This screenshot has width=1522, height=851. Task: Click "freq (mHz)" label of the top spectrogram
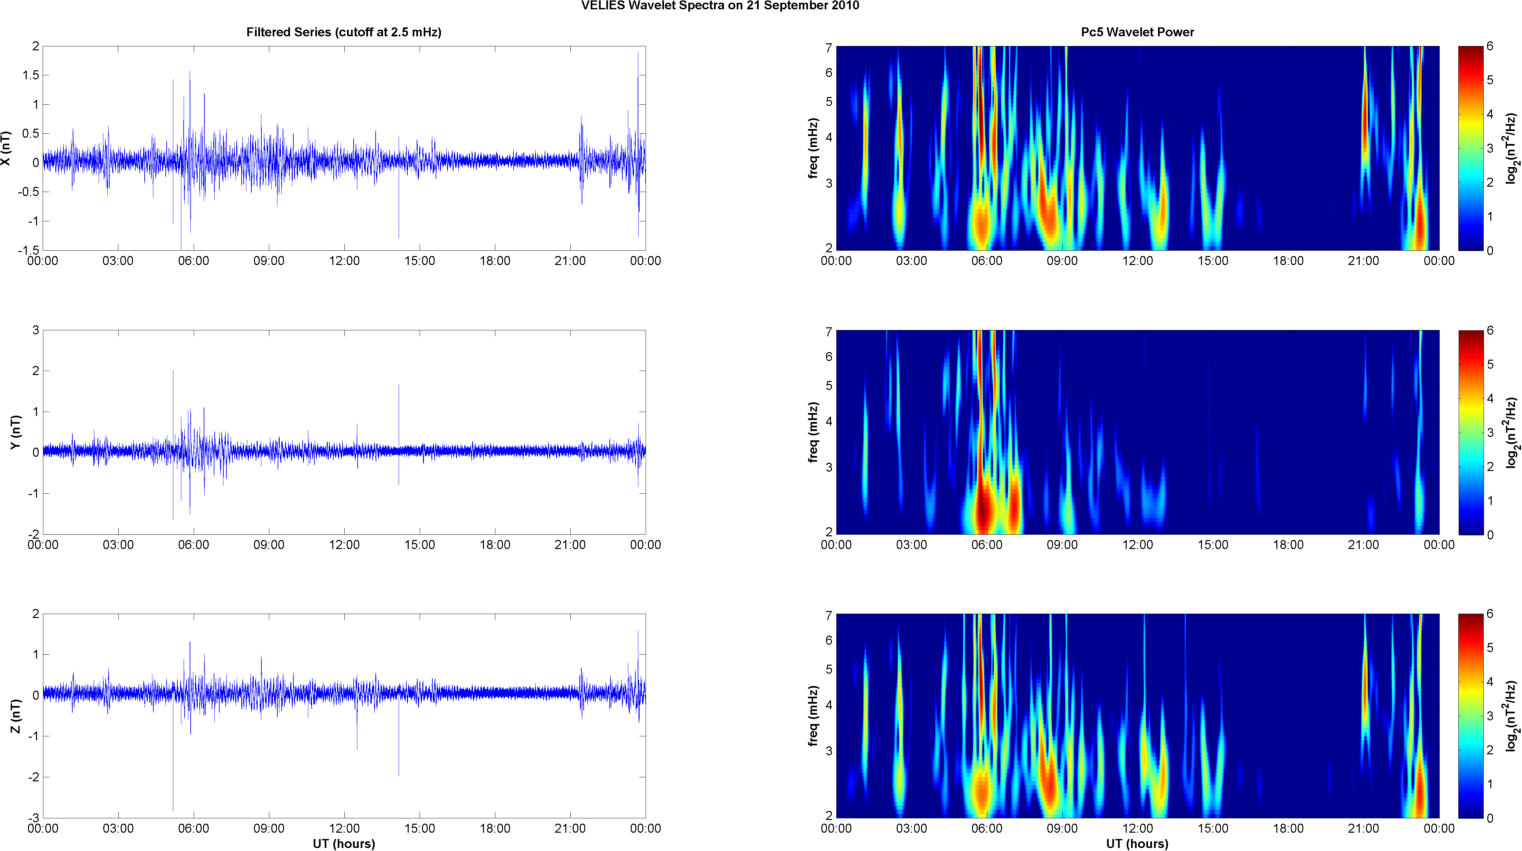pos(814,148)
